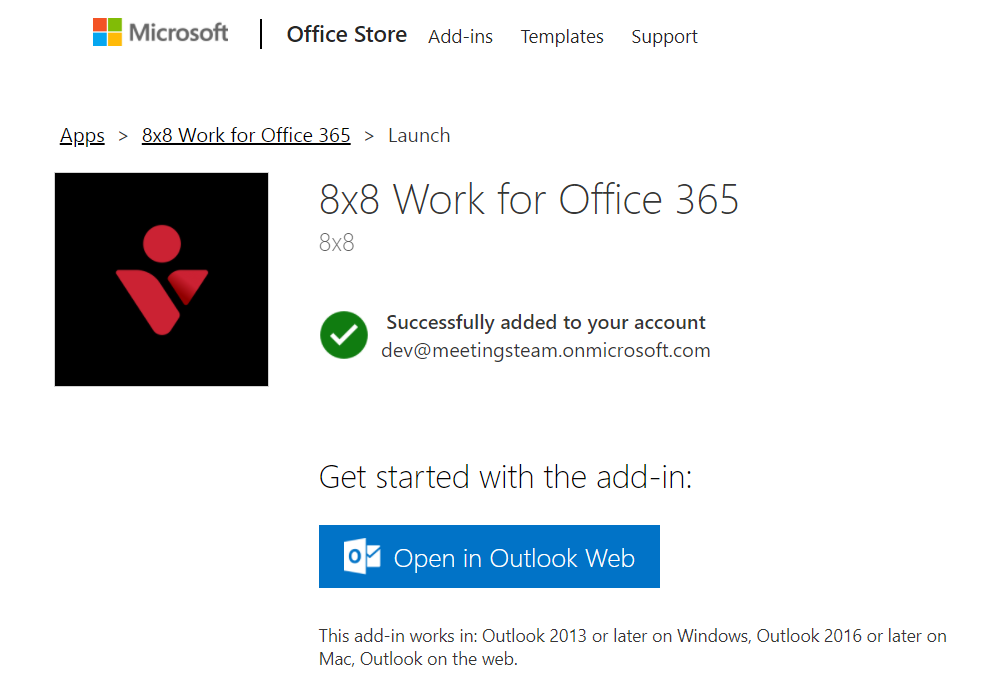Click the Launch breadcrumb text
This screenshot has width=995, height=696.
click(419, 135)
